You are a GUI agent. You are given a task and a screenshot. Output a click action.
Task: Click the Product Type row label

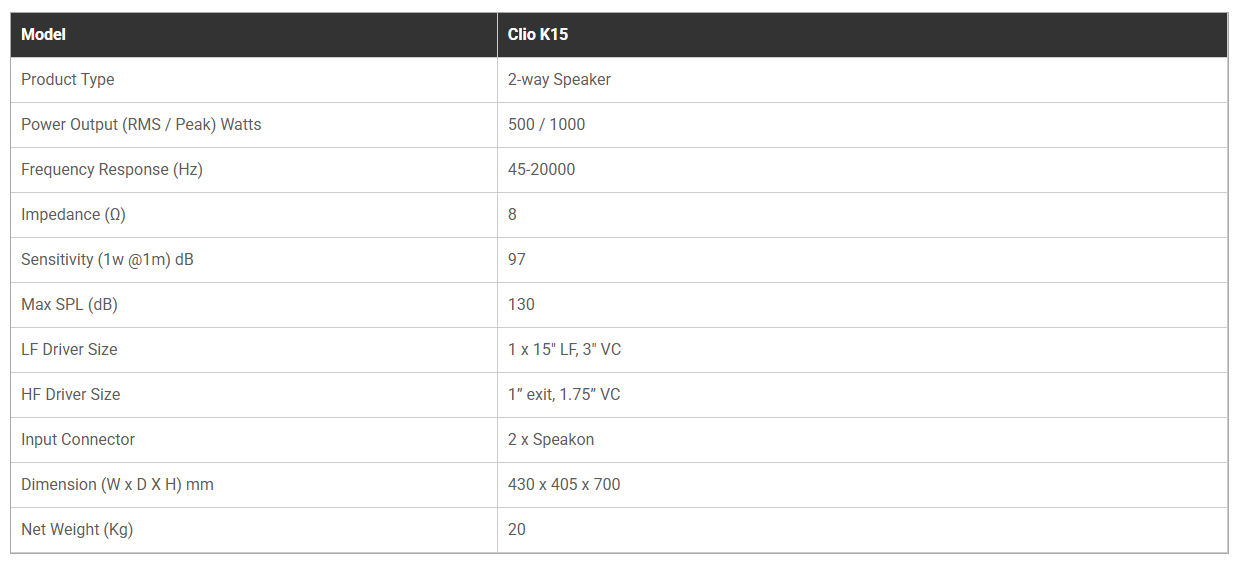pos(68,80)
